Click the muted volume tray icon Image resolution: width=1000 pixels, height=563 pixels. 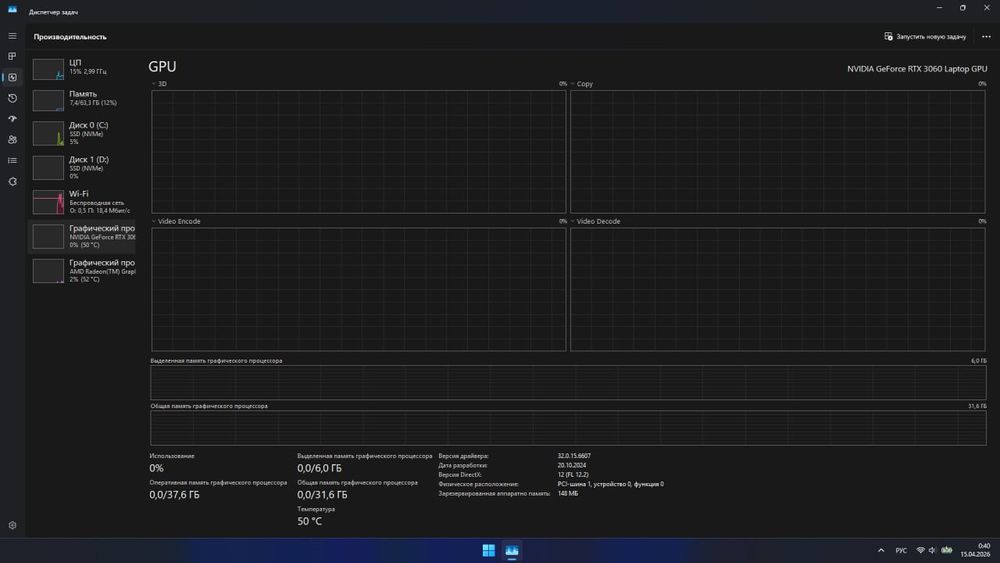tap(932, 550)
